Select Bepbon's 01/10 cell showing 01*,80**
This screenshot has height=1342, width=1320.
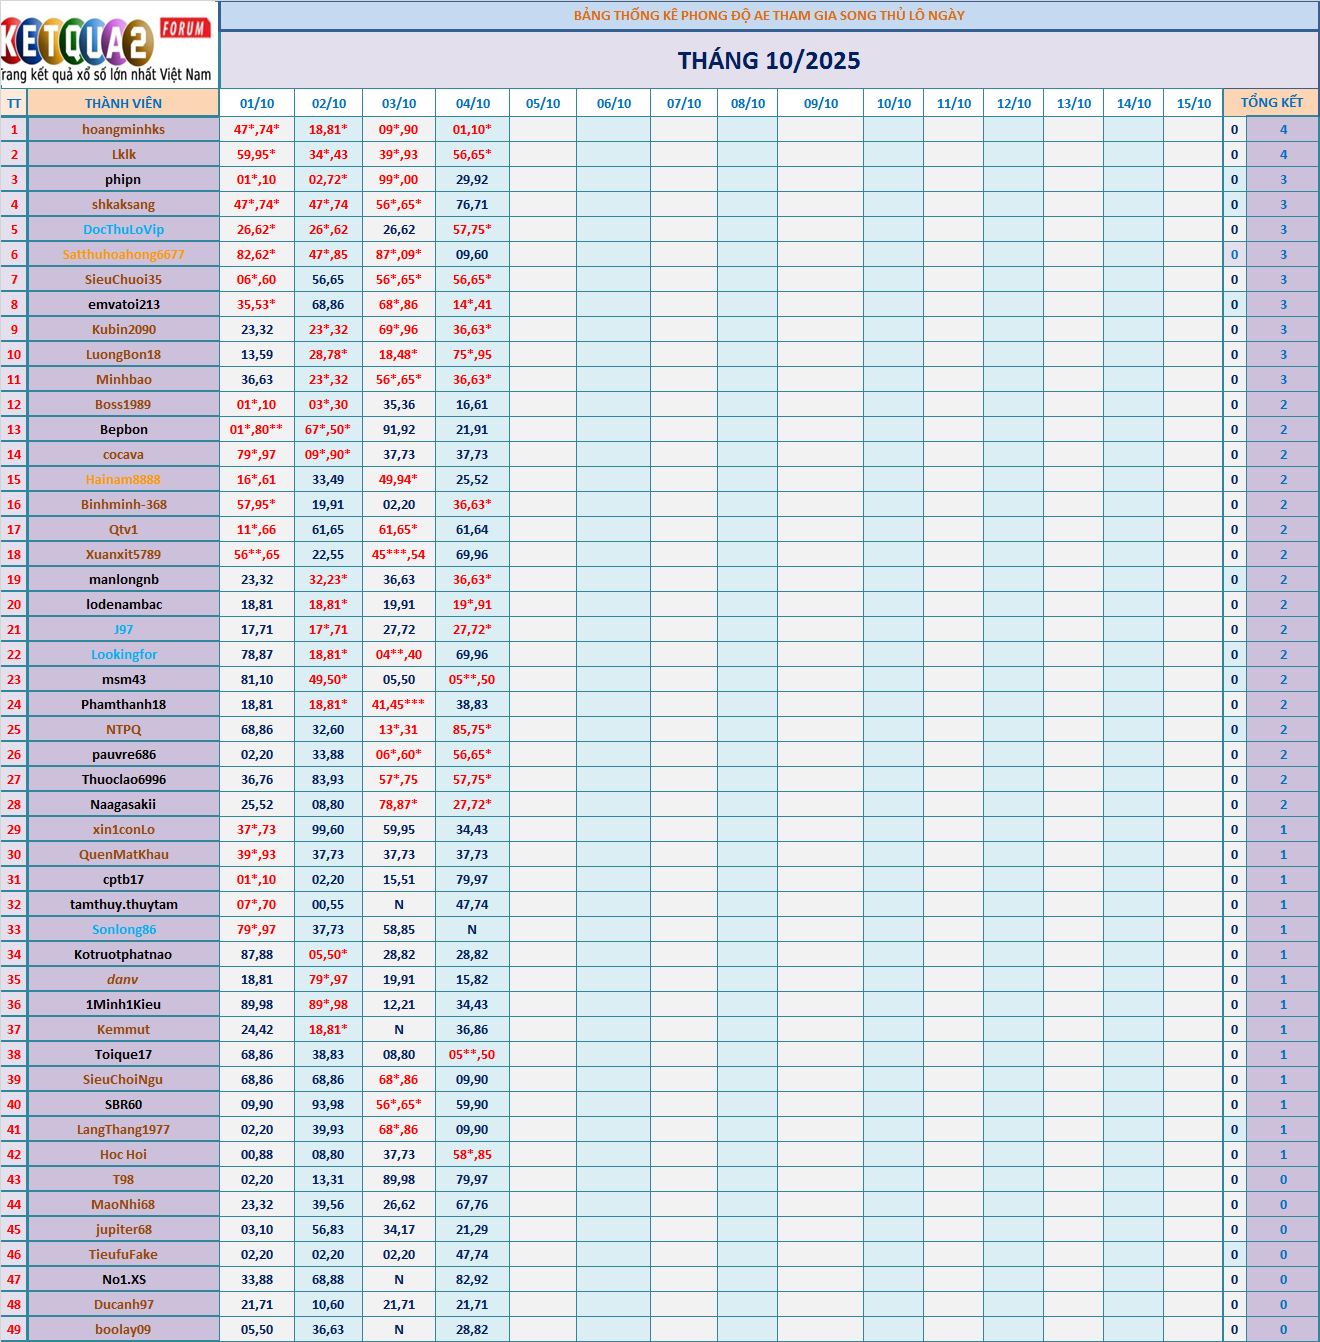click(x=256, y=429)
